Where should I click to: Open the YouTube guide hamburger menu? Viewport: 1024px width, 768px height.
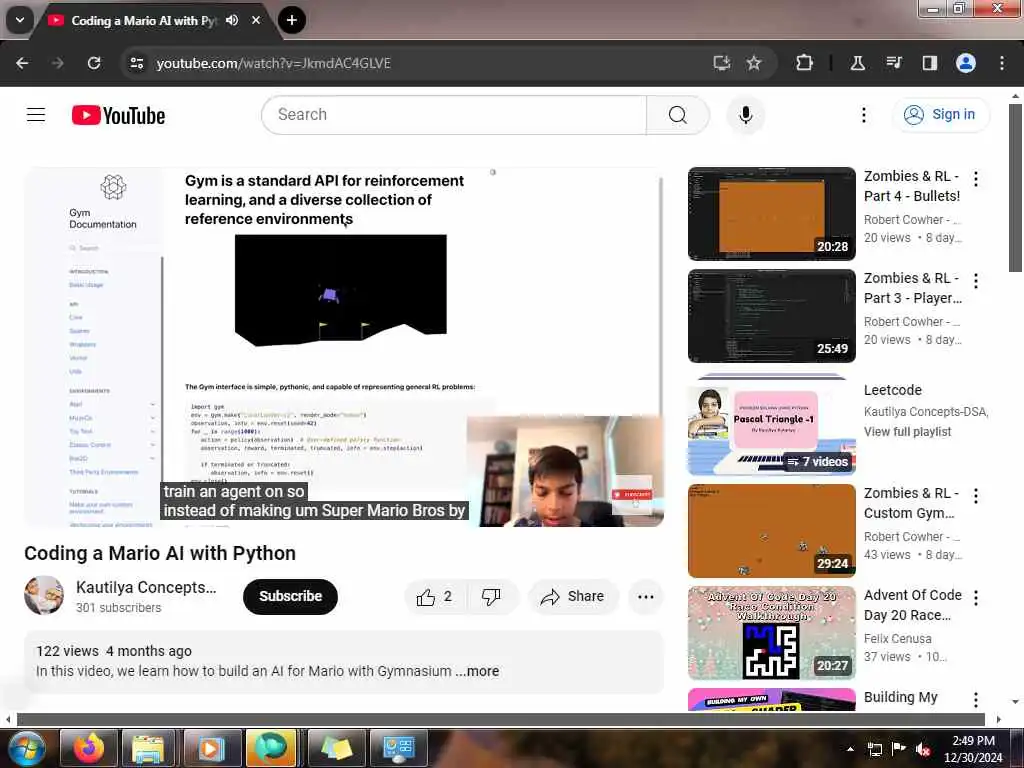coord(36,115)
